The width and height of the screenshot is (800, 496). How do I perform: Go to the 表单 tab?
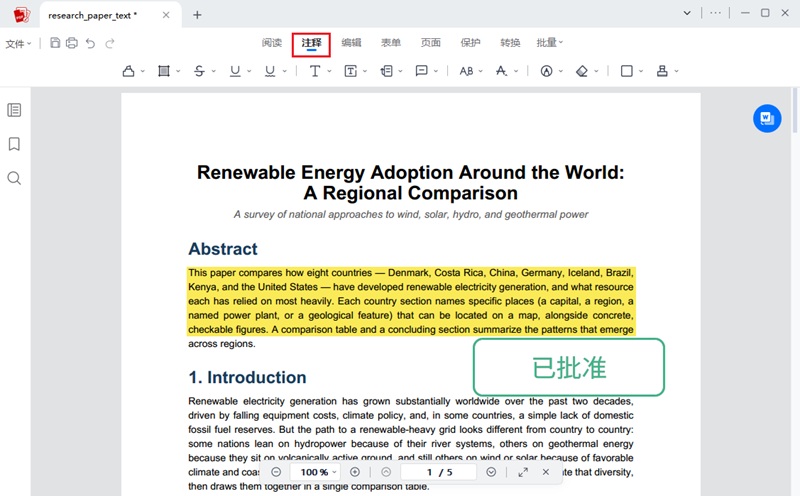point(391,43)
